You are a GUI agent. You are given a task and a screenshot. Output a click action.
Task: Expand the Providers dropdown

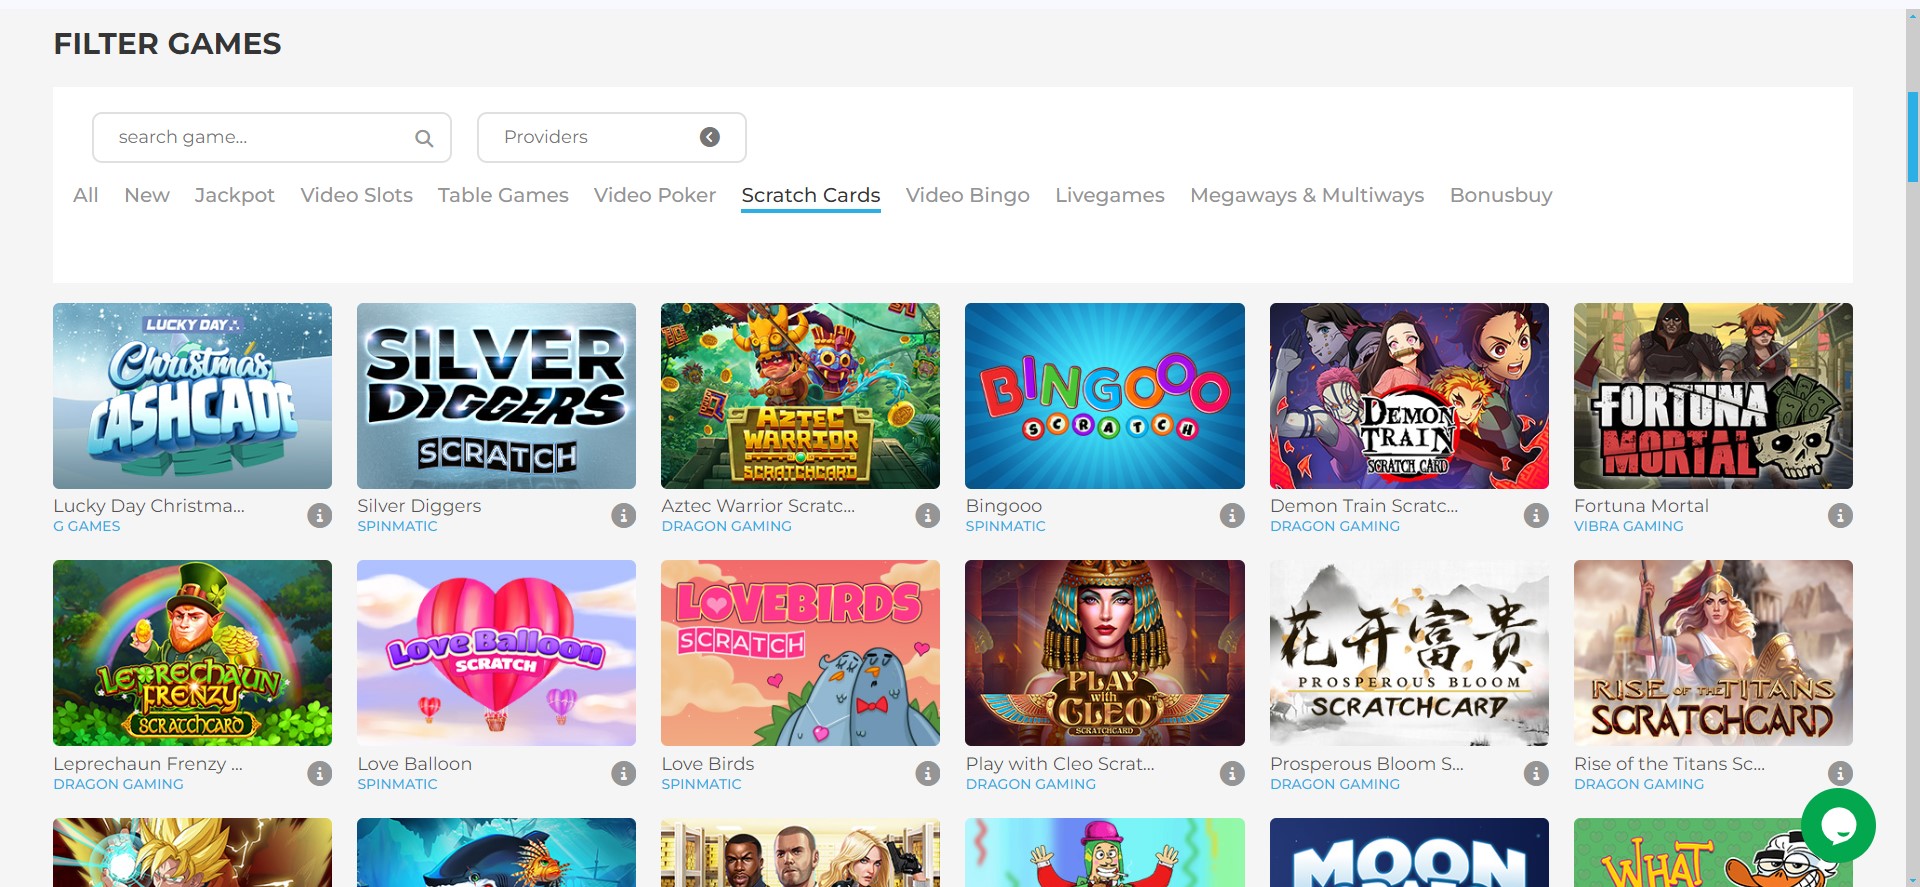[612, 137]
